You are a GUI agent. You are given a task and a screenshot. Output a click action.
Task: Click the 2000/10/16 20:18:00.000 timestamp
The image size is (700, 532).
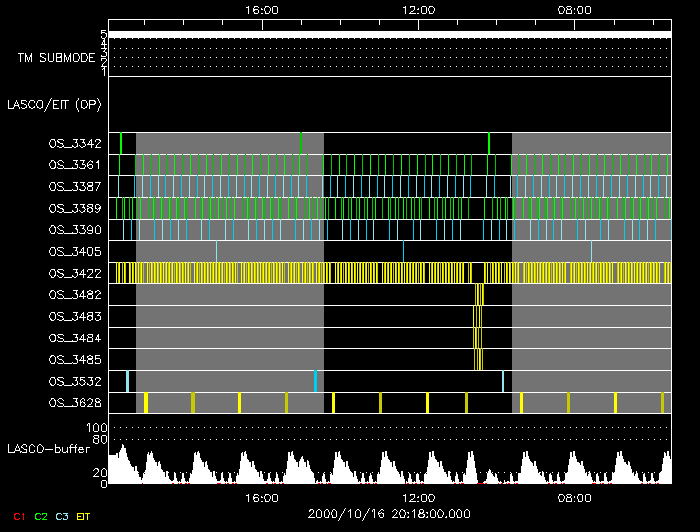pyautogui.click(x=389, y=513)
